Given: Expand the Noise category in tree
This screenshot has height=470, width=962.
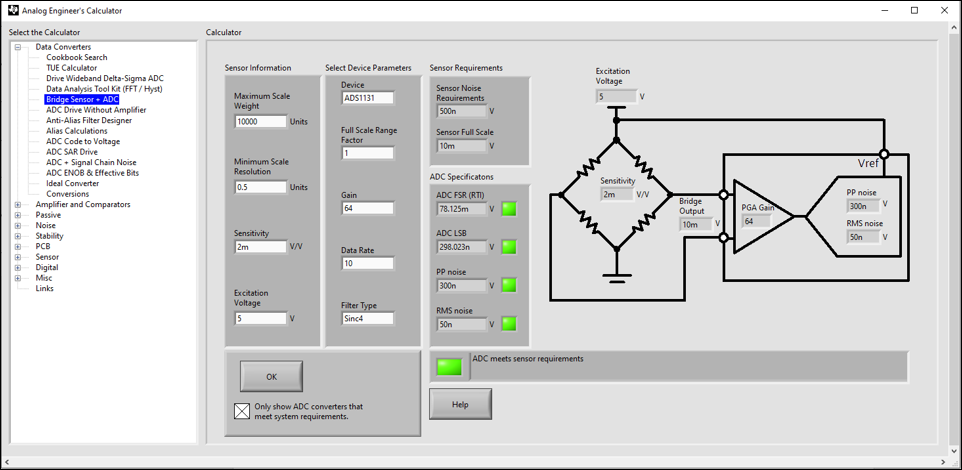Looking at the screenshot, I should (18, 226).
